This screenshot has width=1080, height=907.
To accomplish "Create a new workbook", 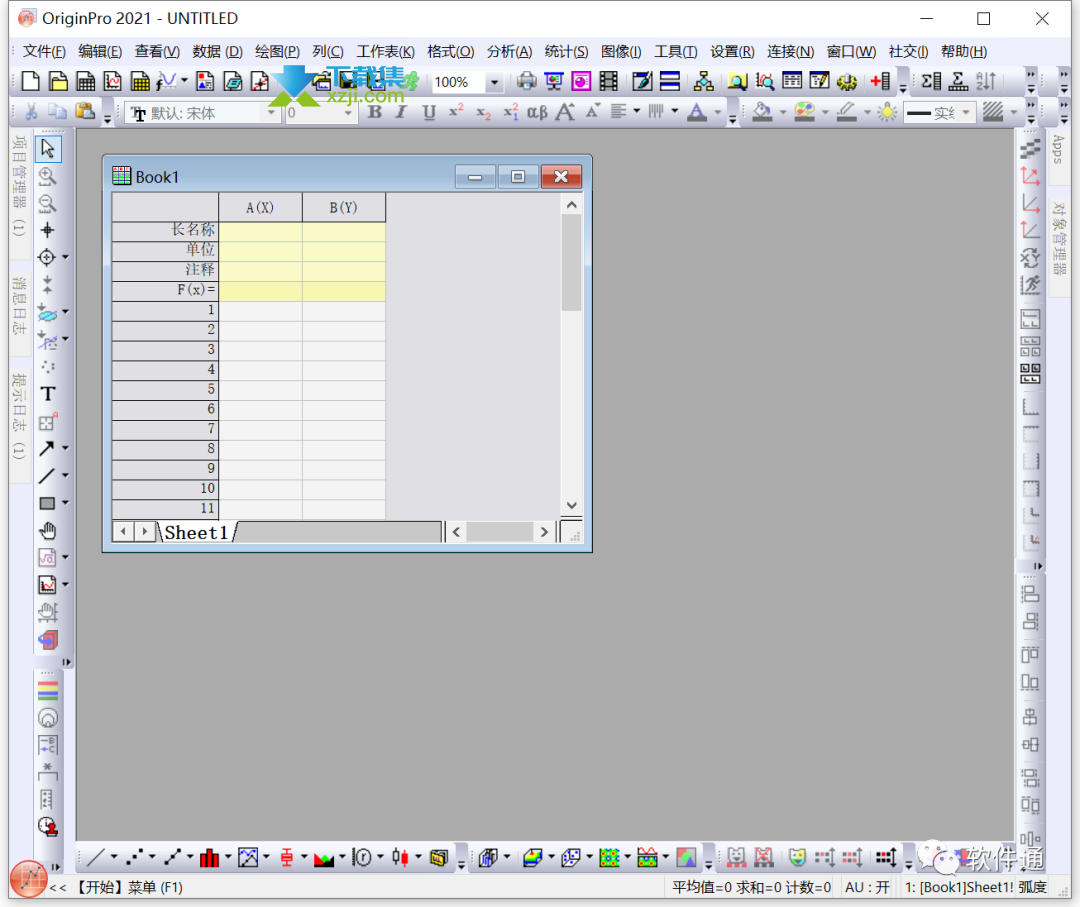I will point(85,81).
